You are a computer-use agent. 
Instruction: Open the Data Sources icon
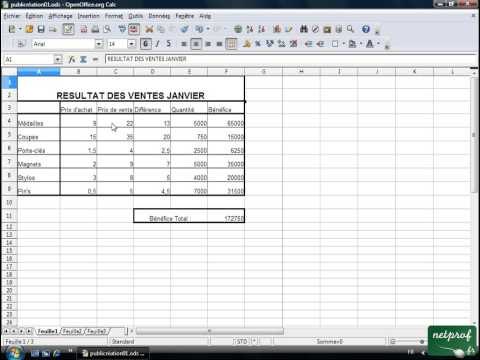(339, 29)
